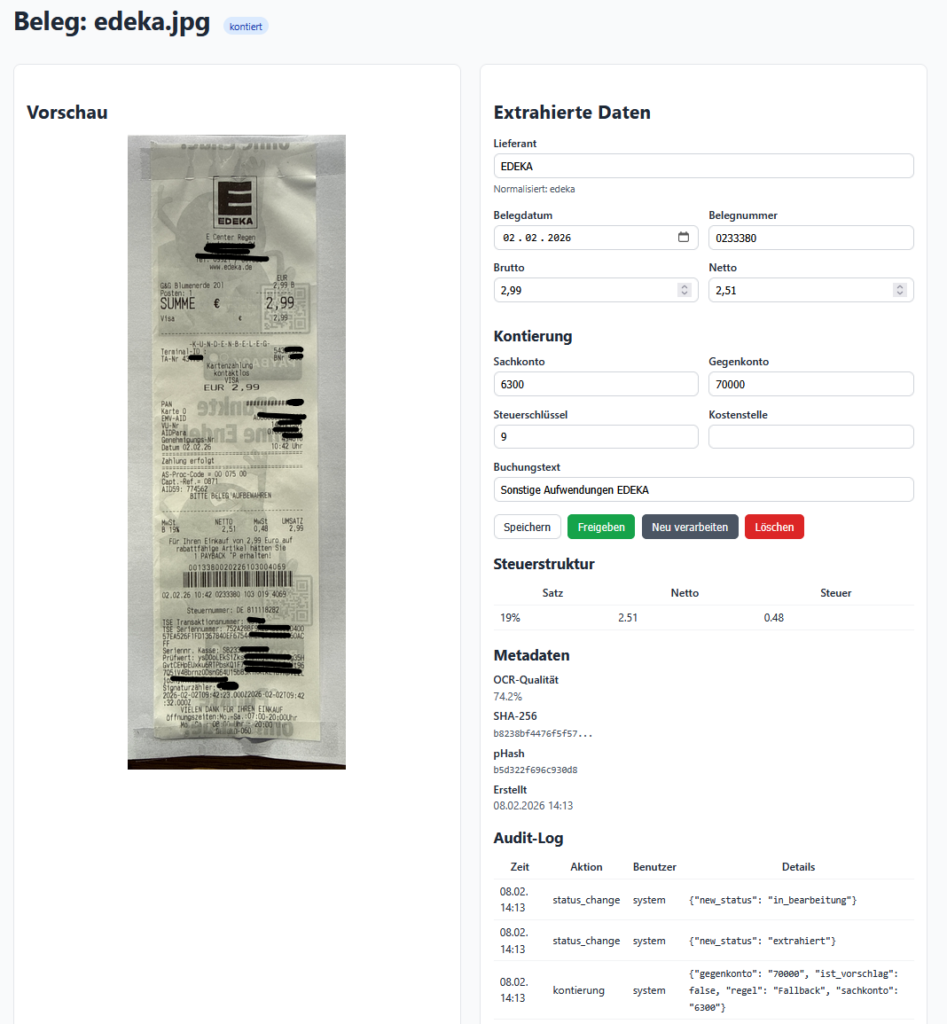Click the empty Kostenstelle field
This screenshot has width=947, height=1024.
(810, 437)
